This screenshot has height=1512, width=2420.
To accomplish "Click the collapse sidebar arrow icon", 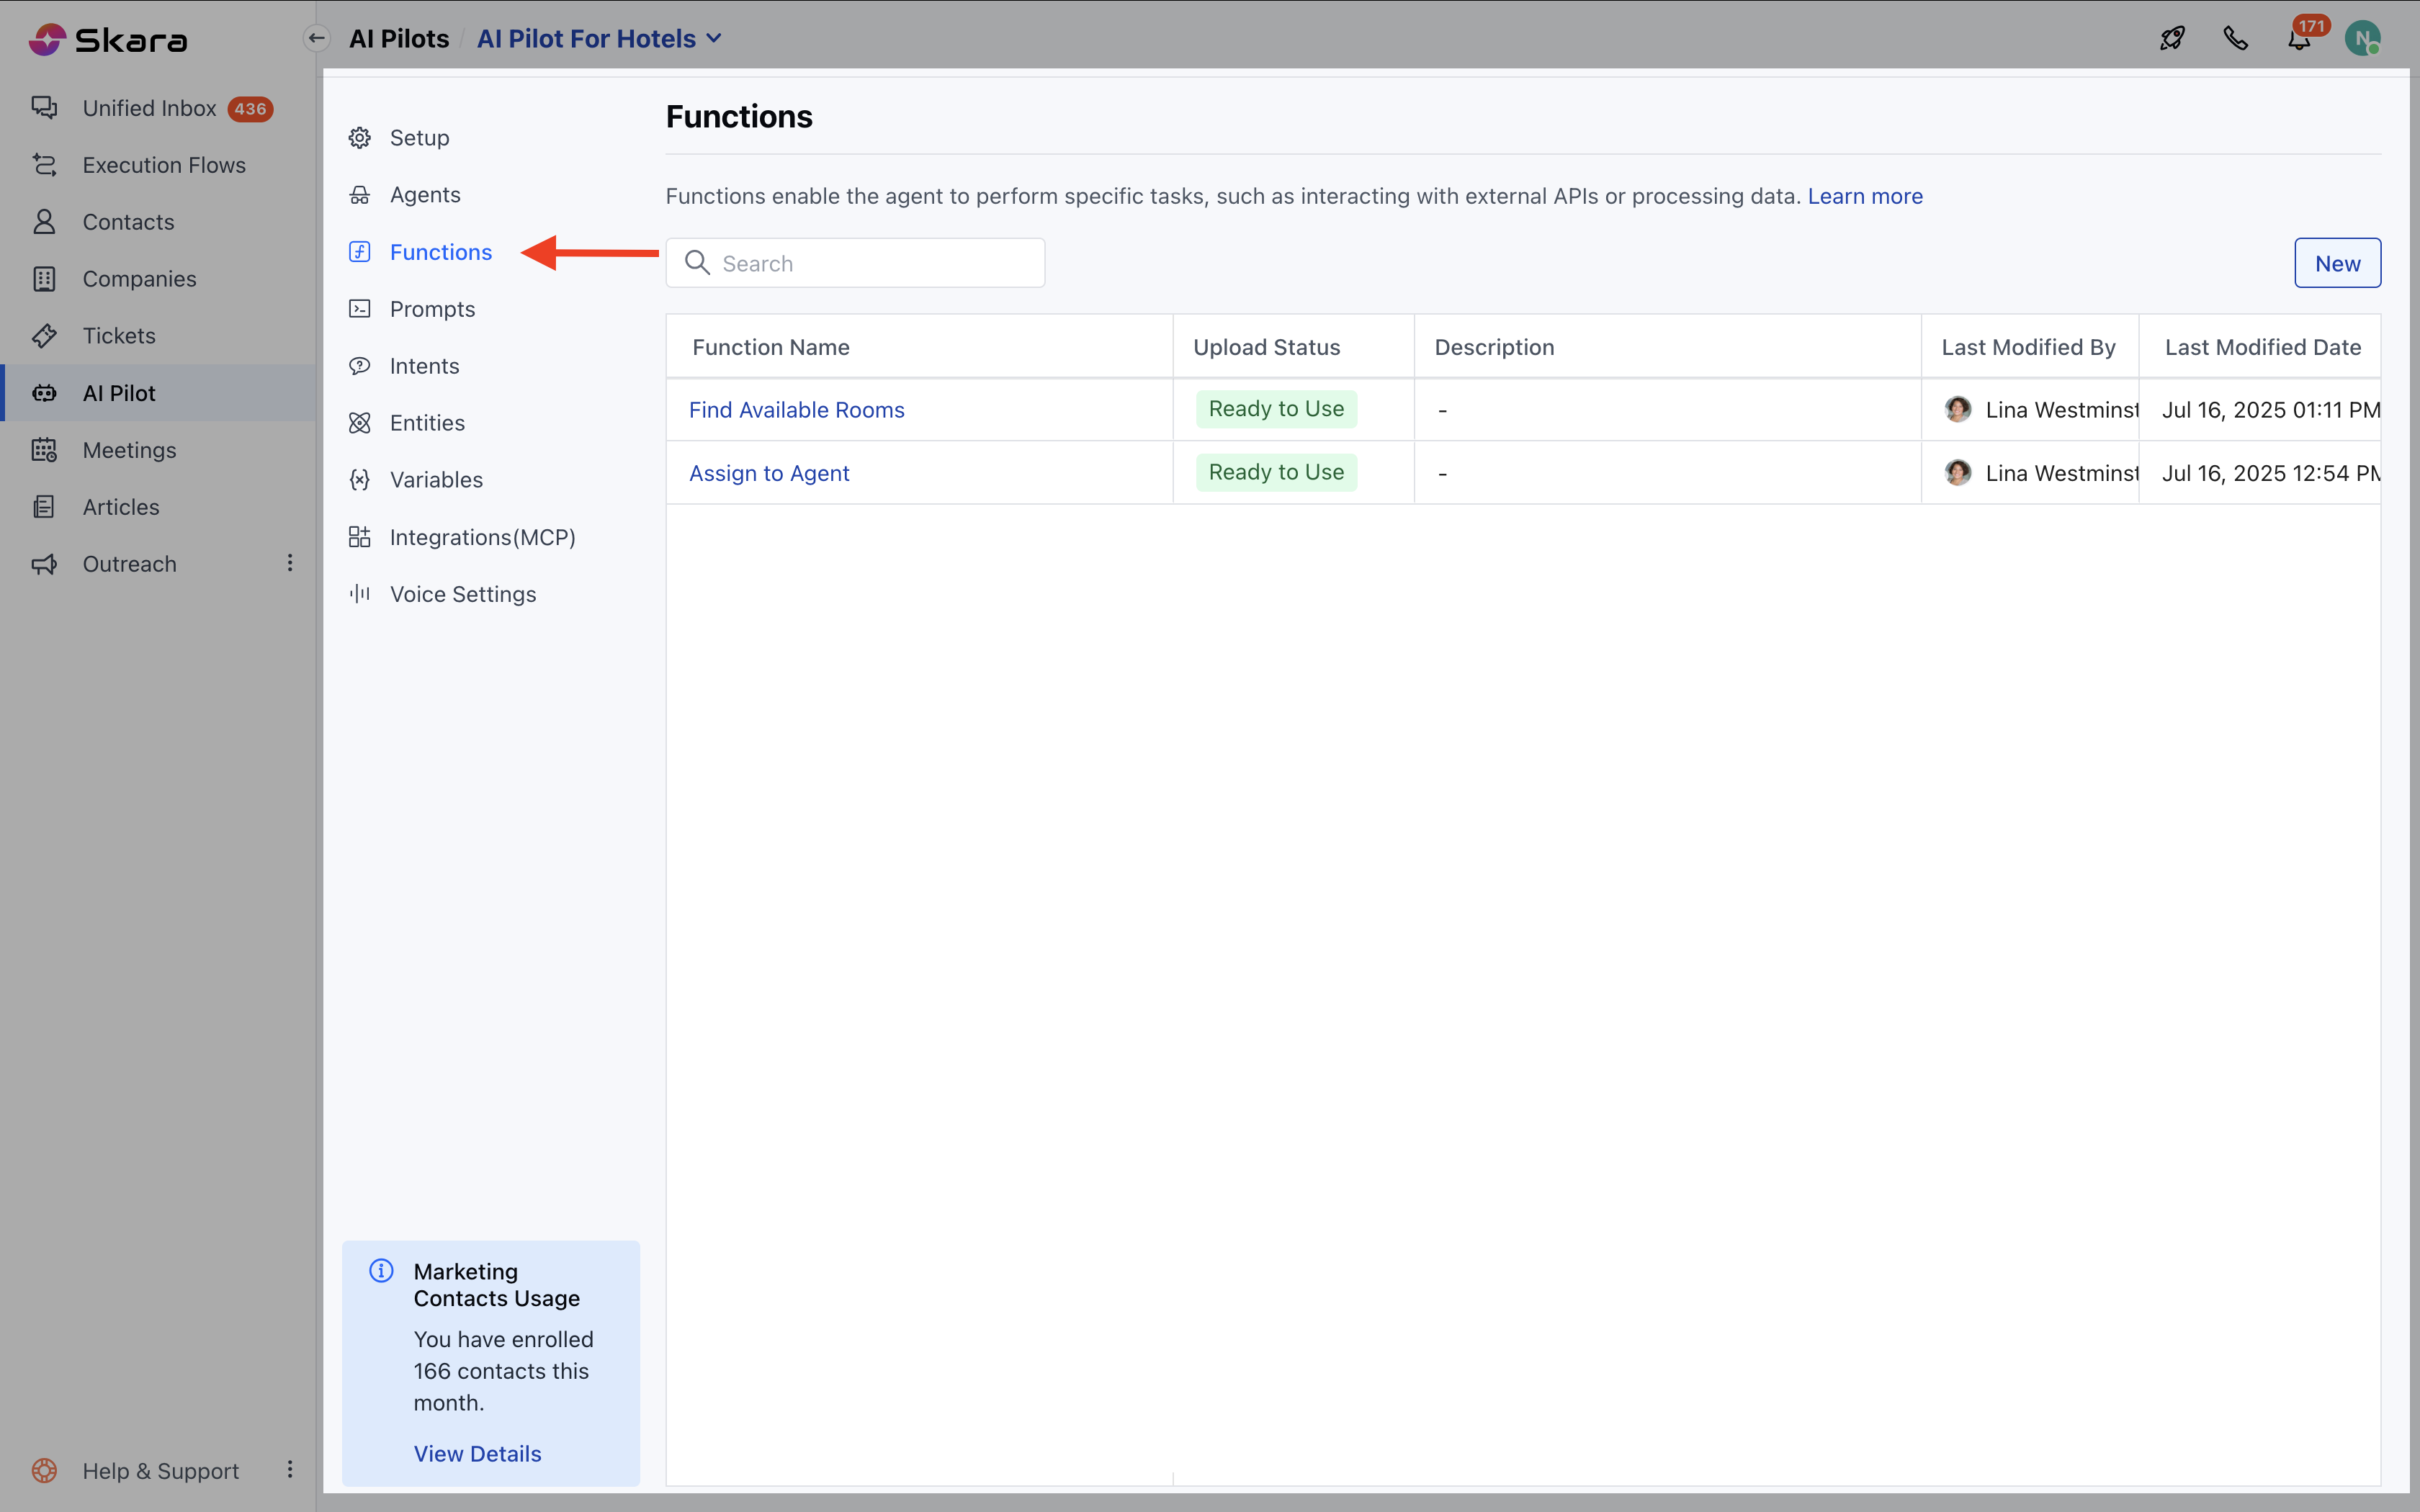I will tap(317, 39).
